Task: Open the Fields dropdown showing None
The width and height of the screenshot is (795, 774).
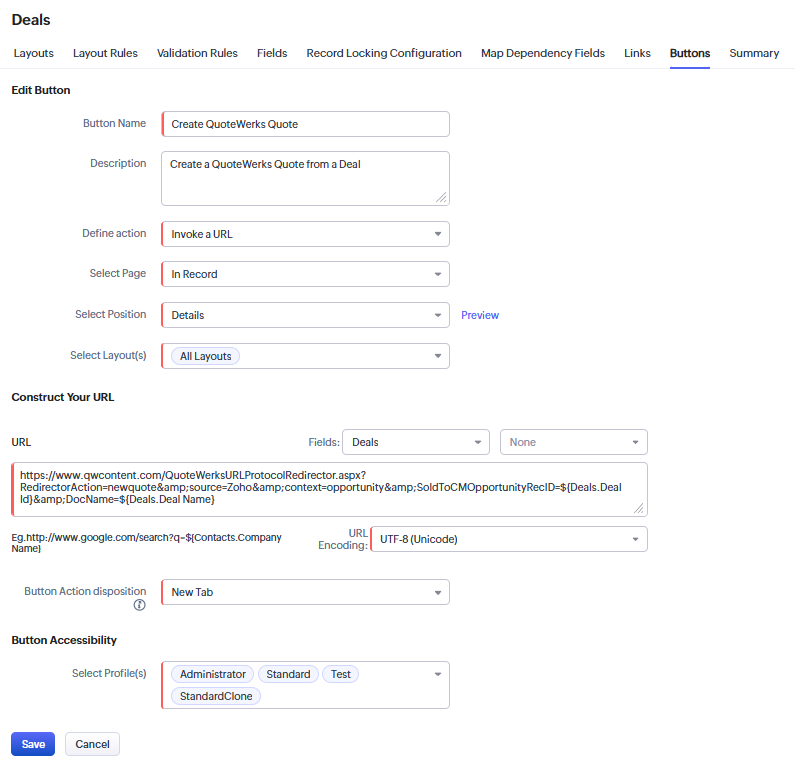Action: pos(573,443)
